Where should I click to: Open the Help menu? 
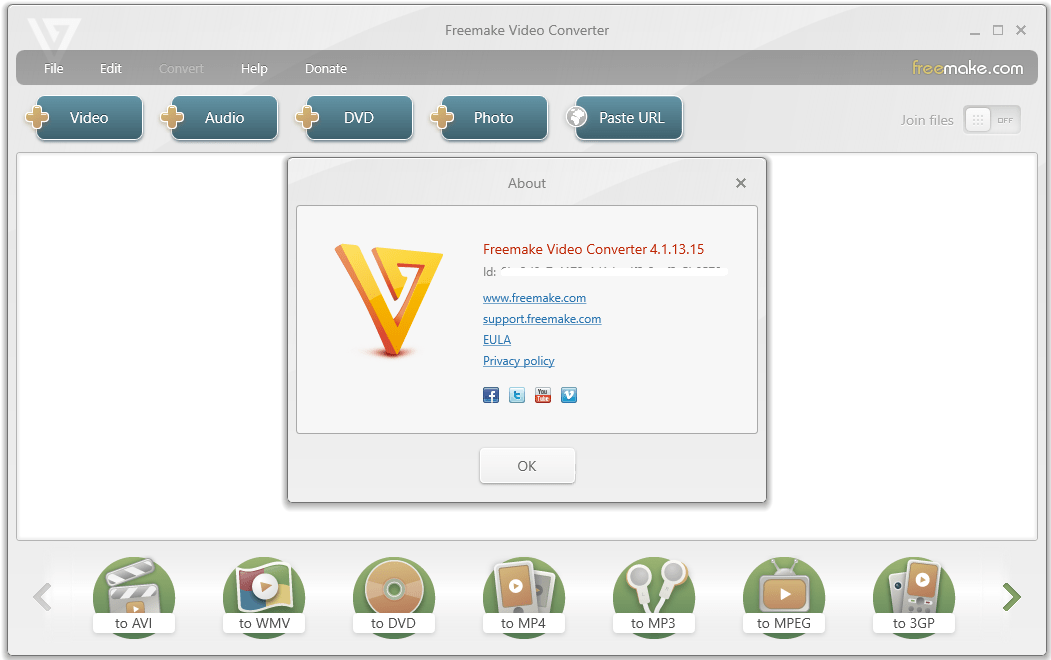(254, 68)
